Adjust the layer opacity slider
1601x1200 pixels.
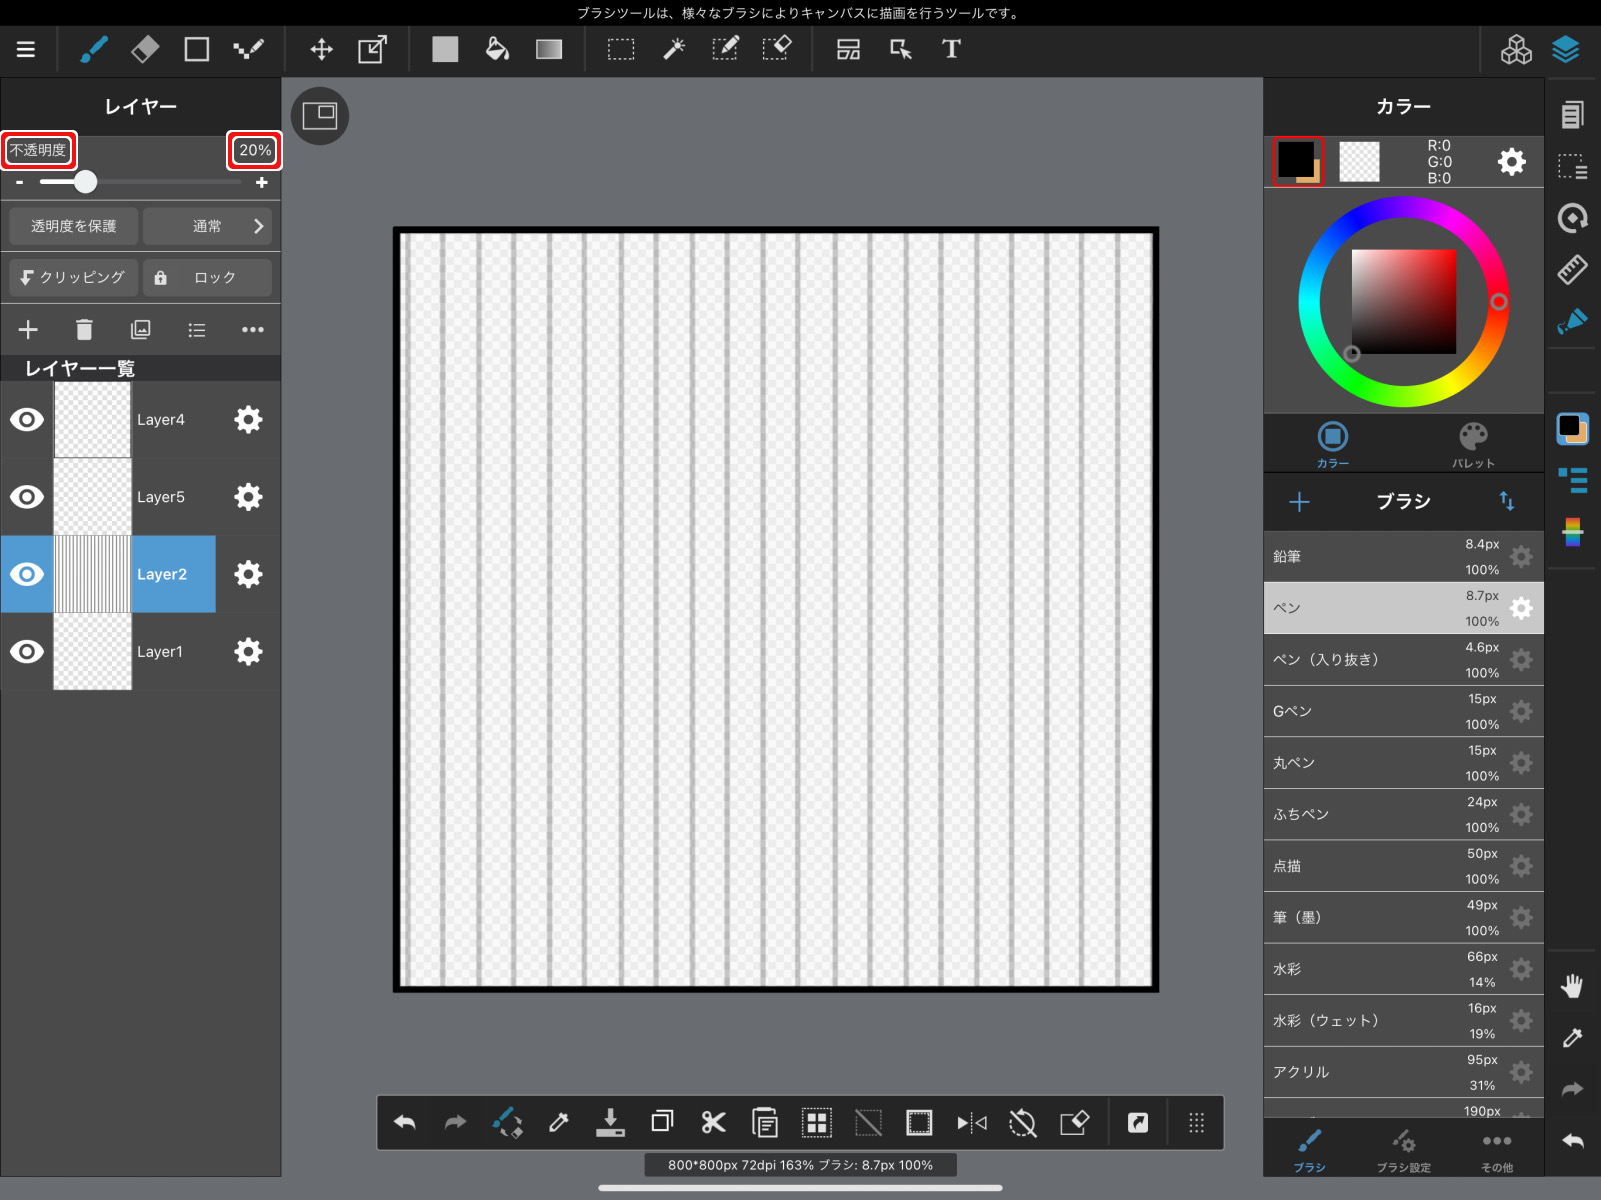pyautogui.click(x=85, y=182)
